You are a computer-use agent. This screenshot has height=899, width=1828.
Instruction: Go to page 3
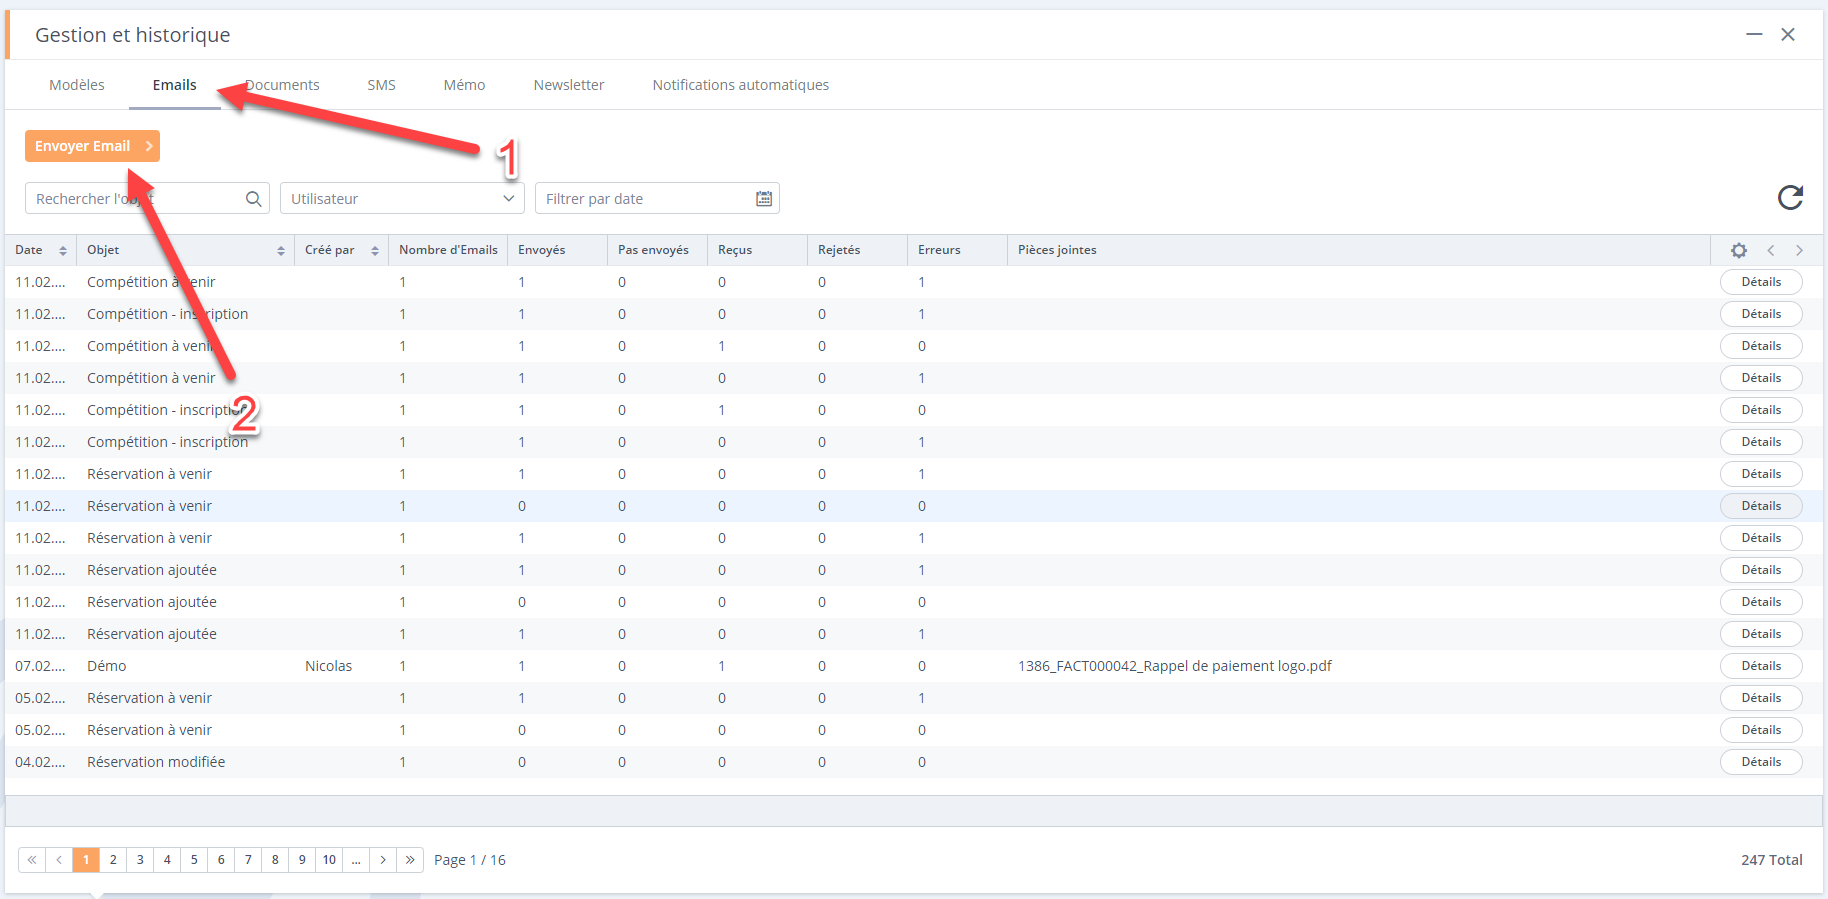140,860
